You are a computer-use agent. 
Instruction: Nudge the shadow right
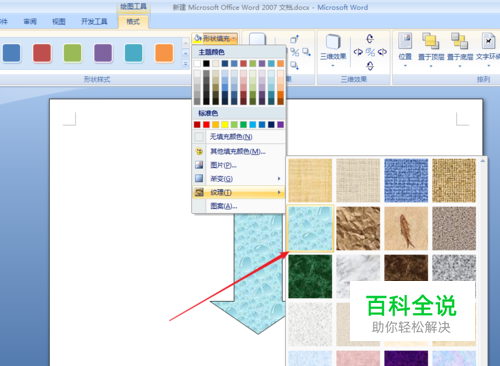pos(306,52)
